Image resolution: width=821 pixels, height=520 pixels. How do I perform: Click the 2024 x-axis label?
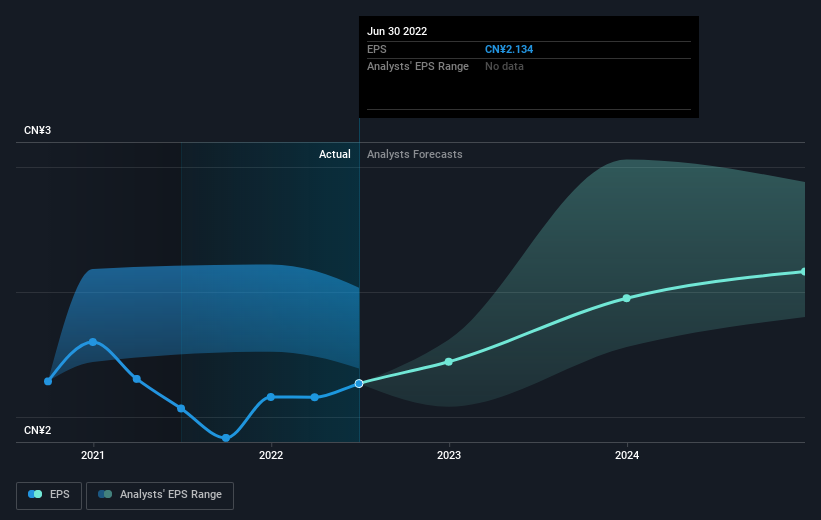(627, 455)
